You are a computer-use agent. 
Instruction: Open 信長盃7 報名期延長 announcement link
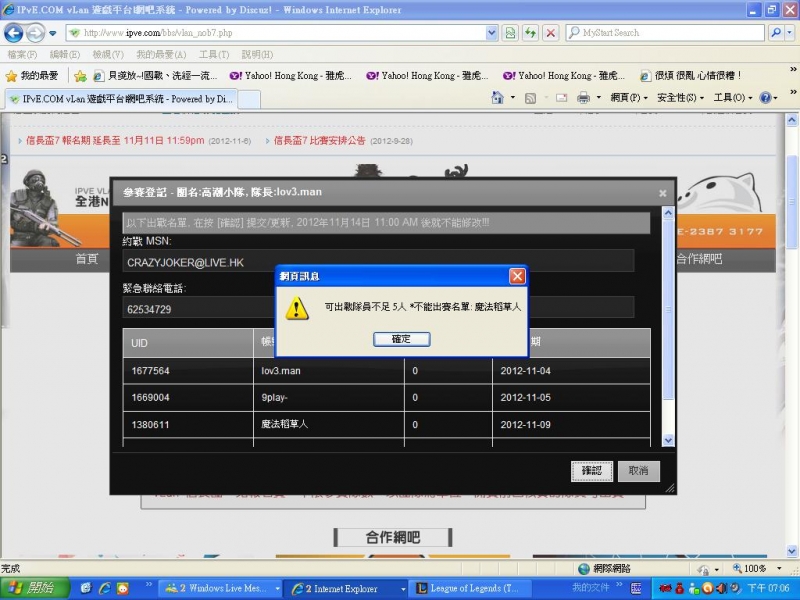coord(115,141)
